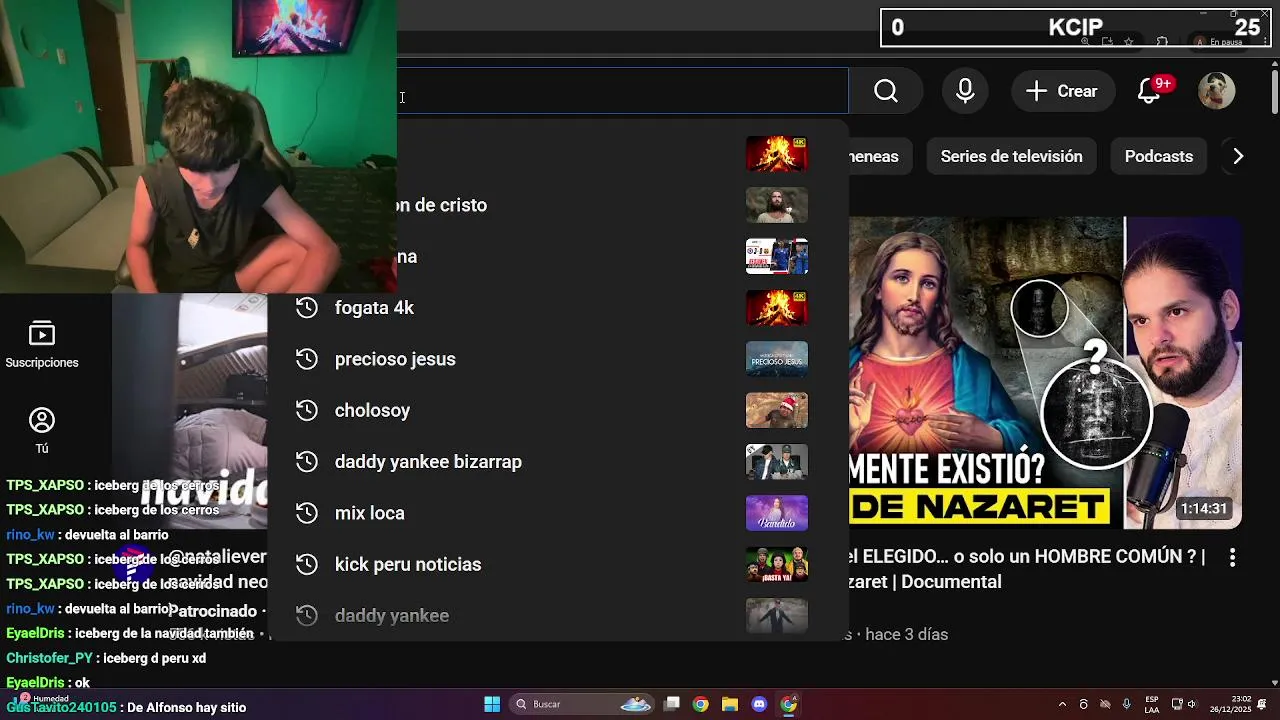1280x720 pixels.
Task: Click topmost fire thumbnail in suggestions
Action: coord(777,154)
